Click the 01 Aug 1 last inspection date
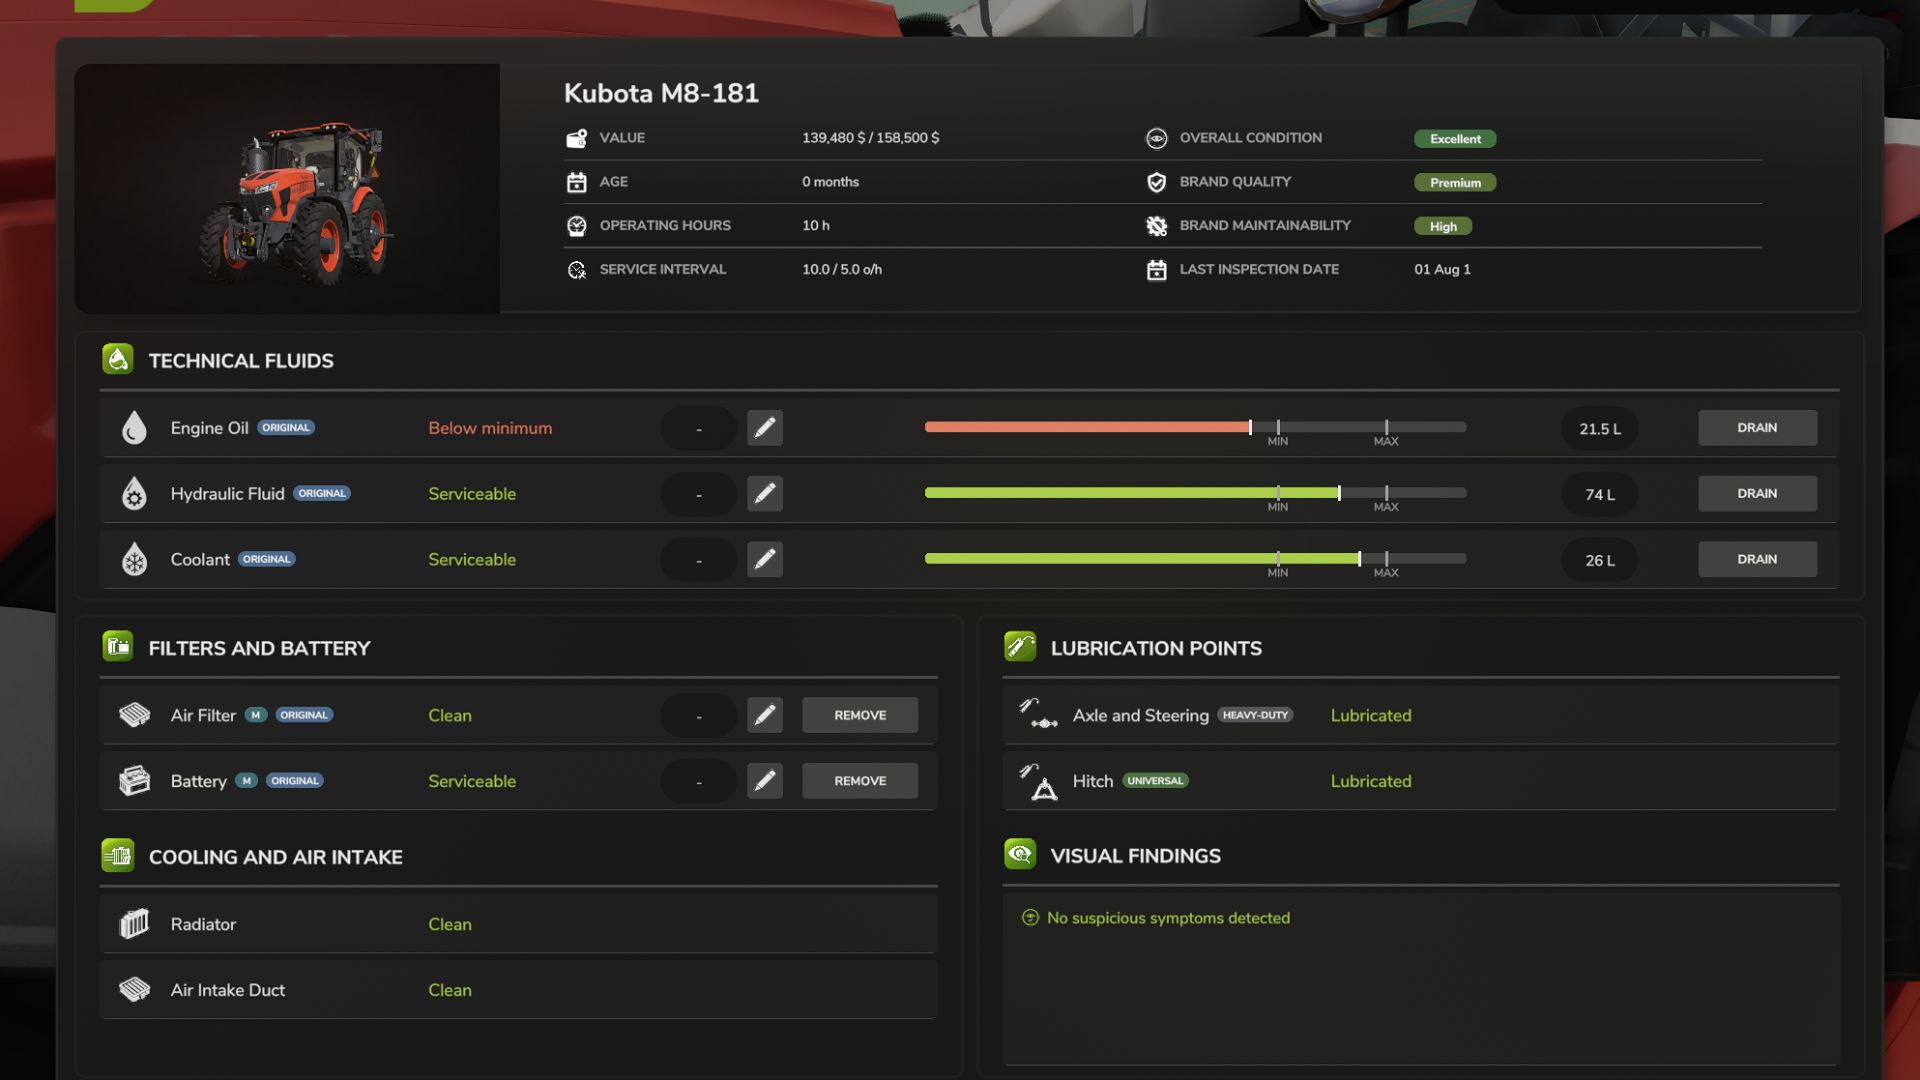The image size is (1920, 1080). click(x=1442, y=270)
